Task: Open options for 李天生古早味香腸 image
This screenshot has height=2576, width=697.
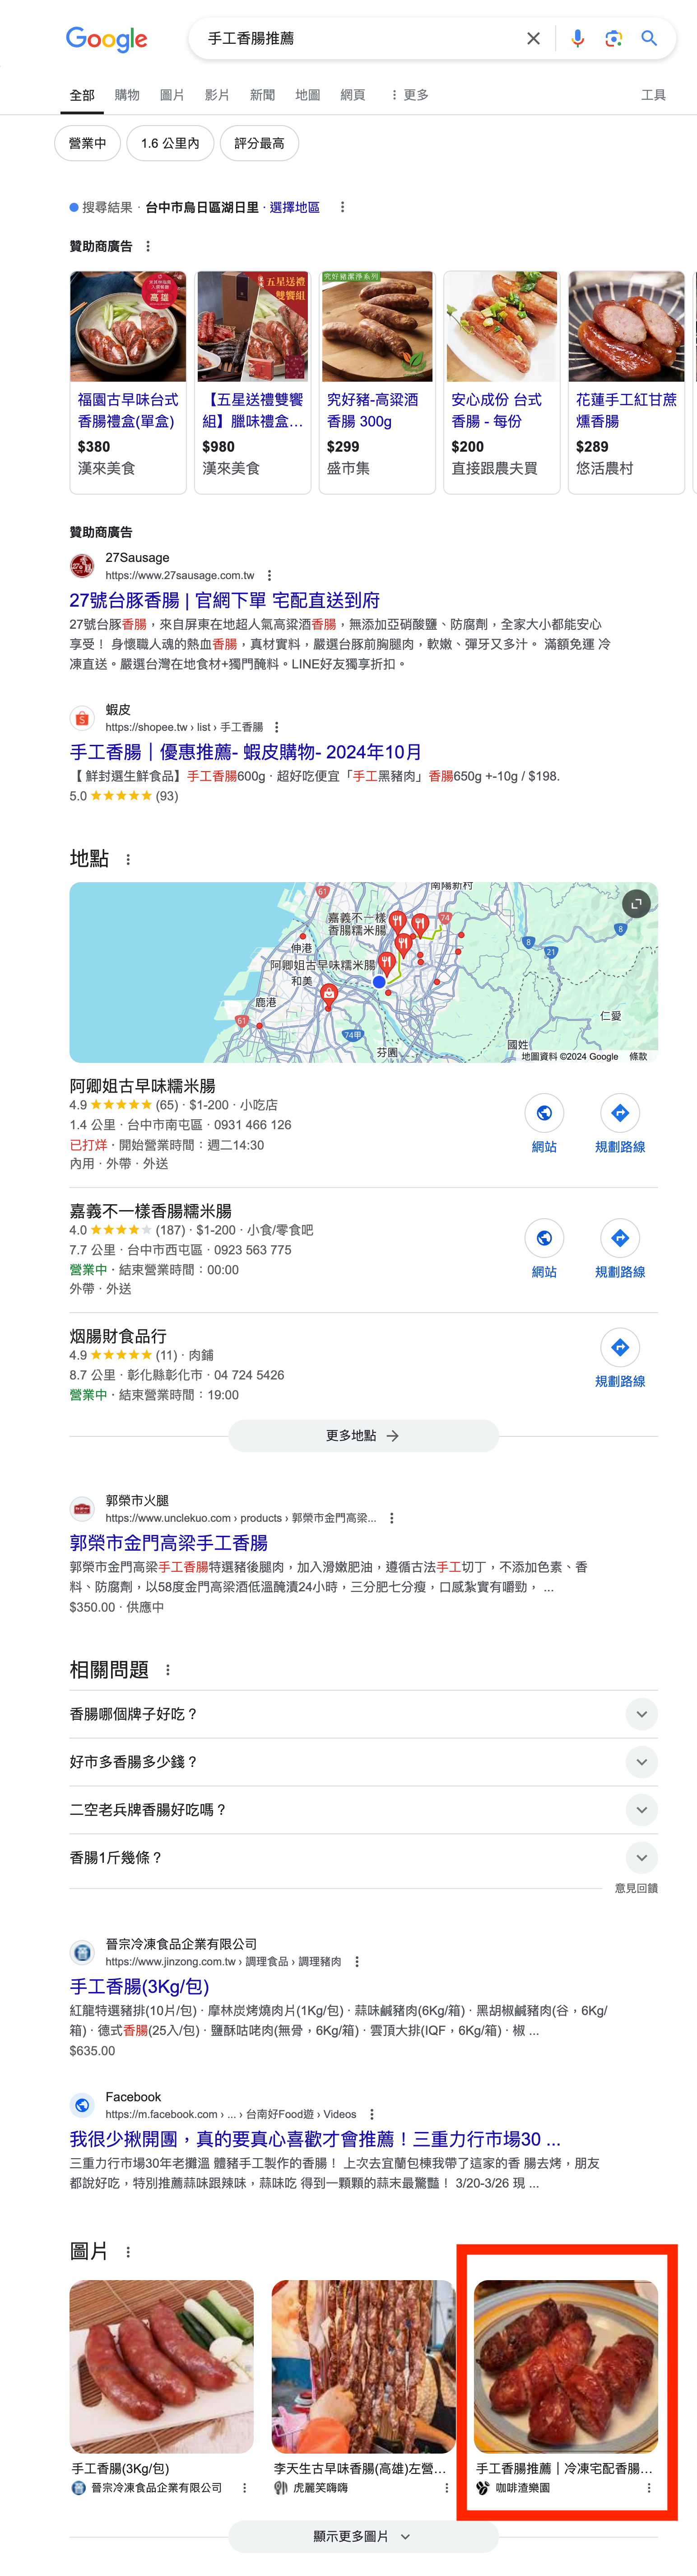Action: tap(446, 2487)
